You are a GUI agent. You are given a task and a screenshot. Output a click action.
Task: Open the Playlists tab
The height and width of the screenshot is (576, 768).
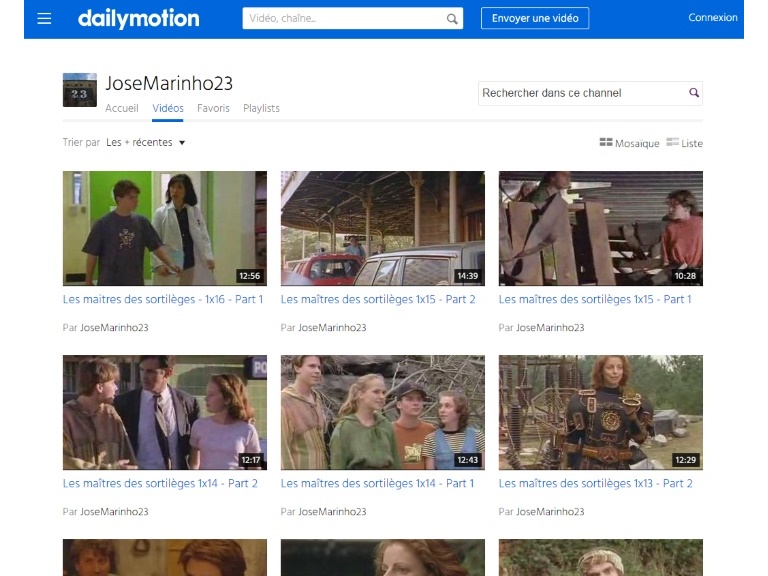[x=262, y=108]
